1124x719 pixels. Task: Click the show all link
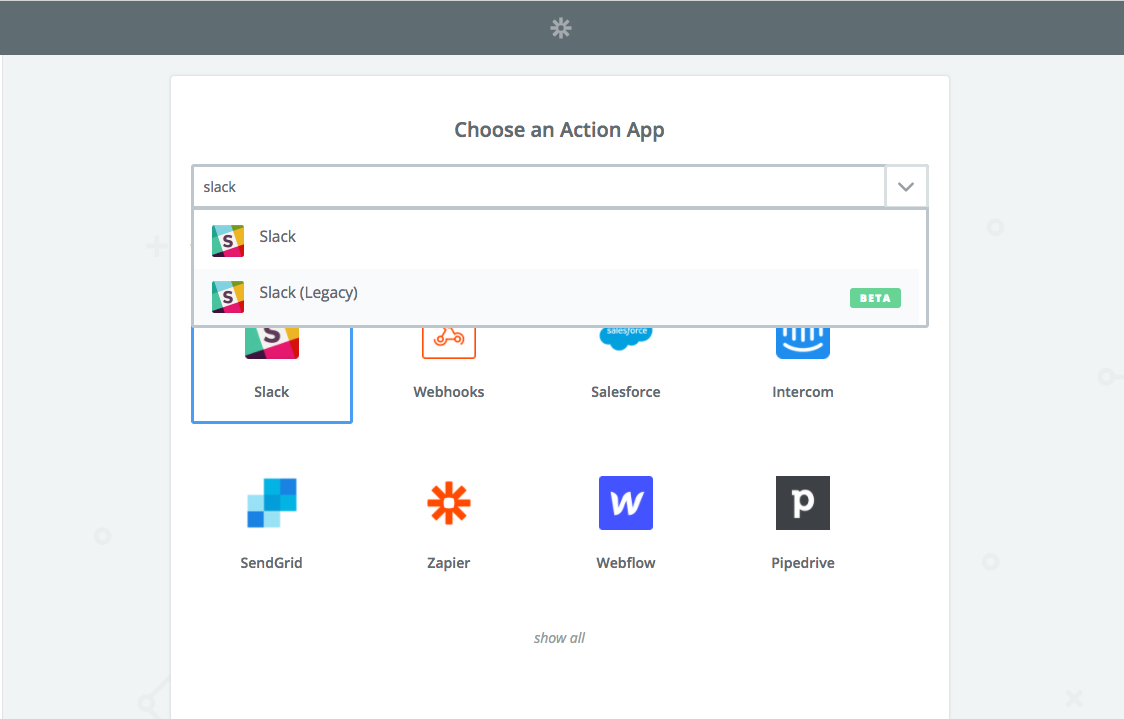point(559,638)
